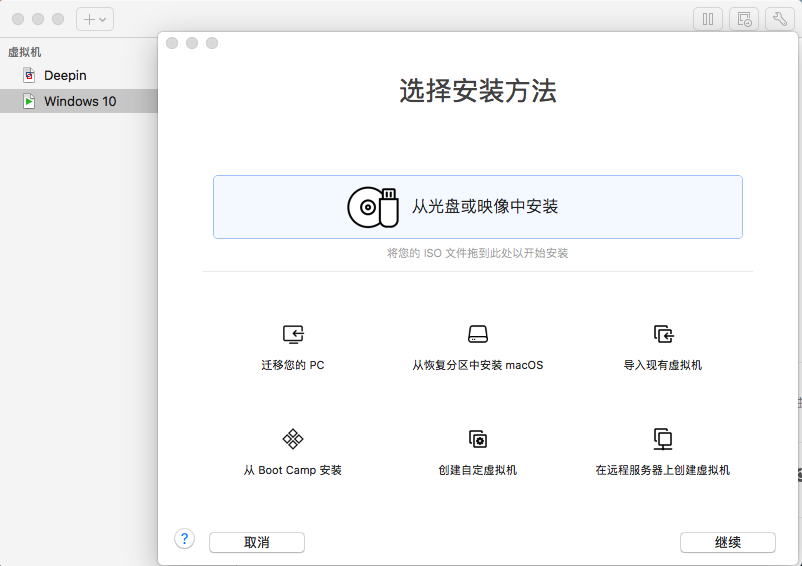Image resolution: width=802 pixels, height=566 pixels.
Task: Select 从 Boot Camp 安装 icon
Action: [x=293, y=439]
